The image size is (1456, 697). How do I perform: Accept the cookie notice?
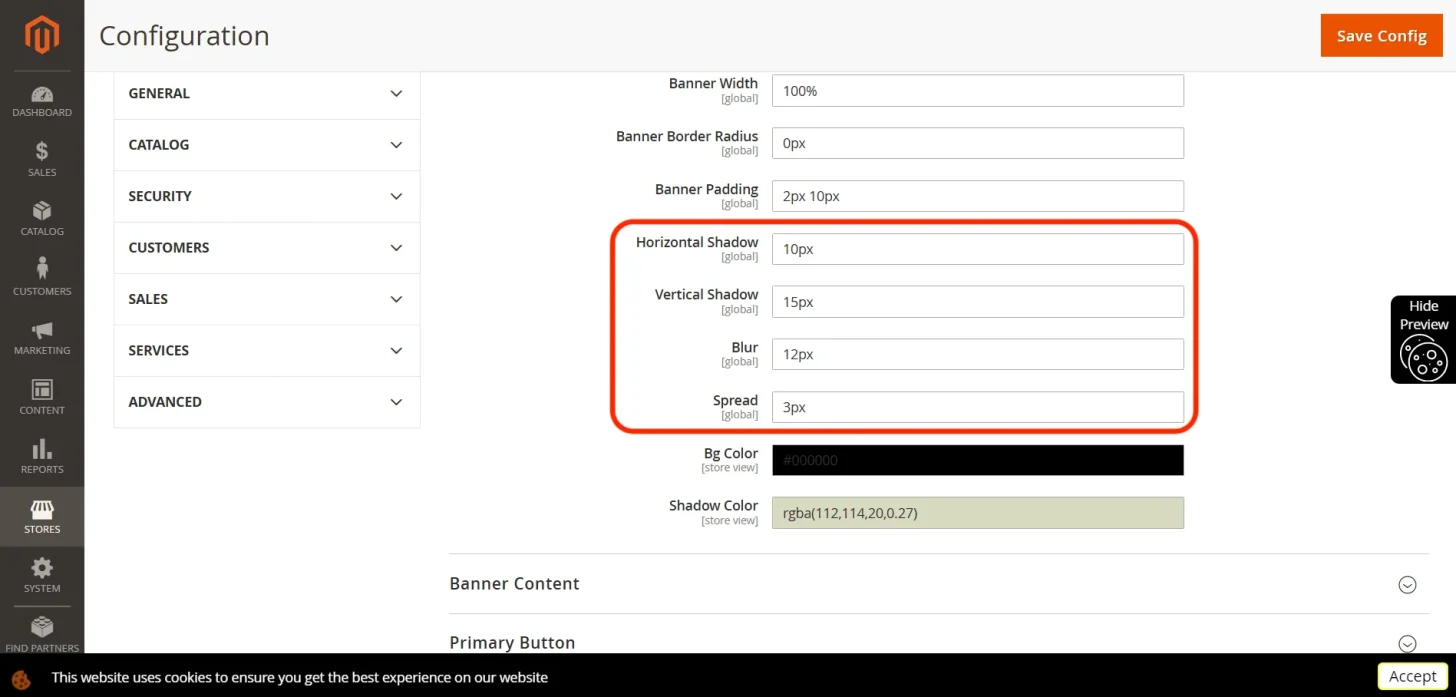point(1412,676)
